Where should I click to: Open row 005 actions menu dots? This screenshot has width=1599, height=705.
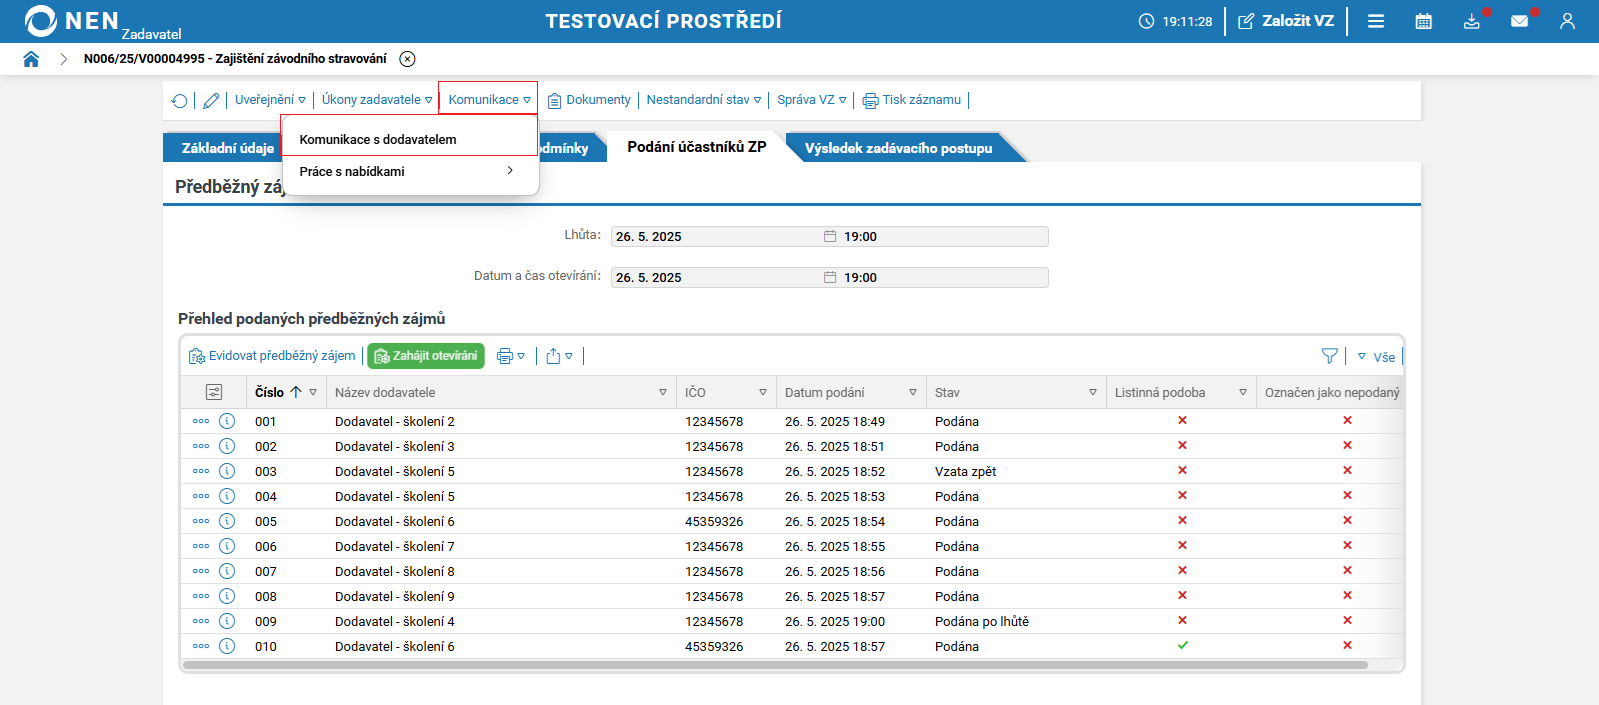pyautogui.click(x=201, y=521)
